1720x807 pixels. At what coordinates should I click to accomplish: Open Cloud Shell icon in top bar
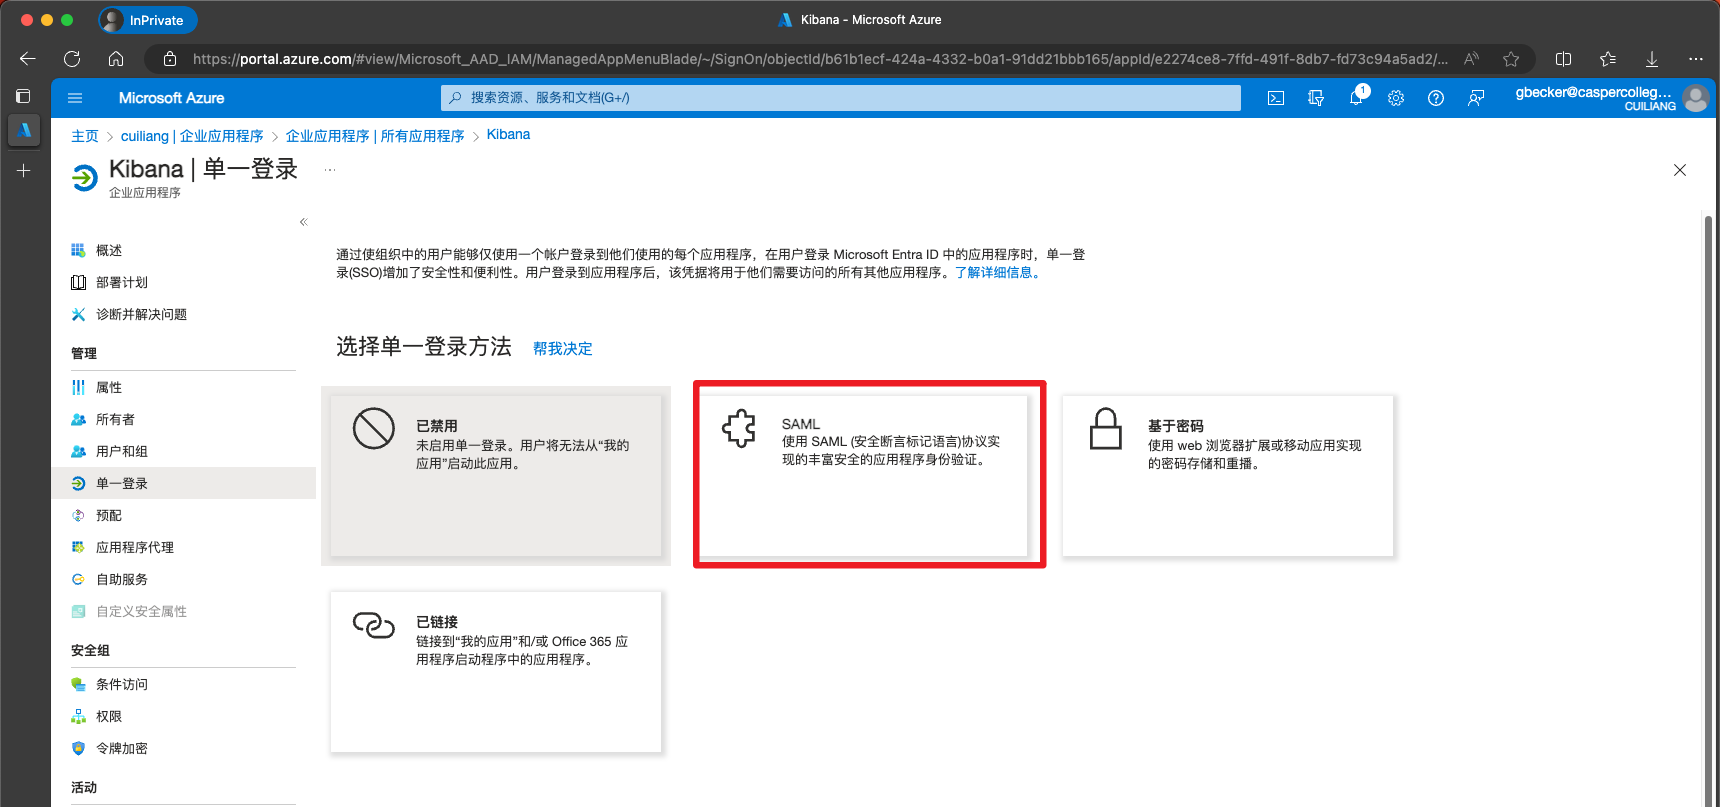click(x=1276, y=98)
